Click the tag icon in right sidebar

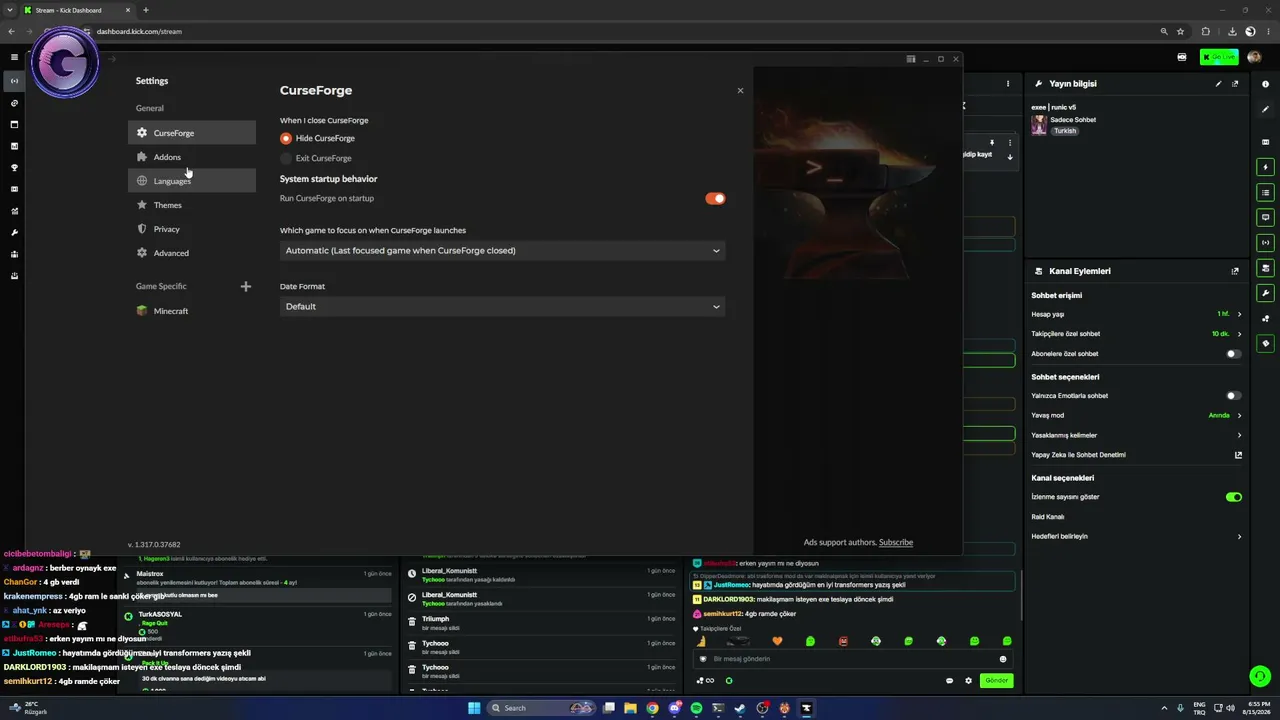pos(1265,344)
